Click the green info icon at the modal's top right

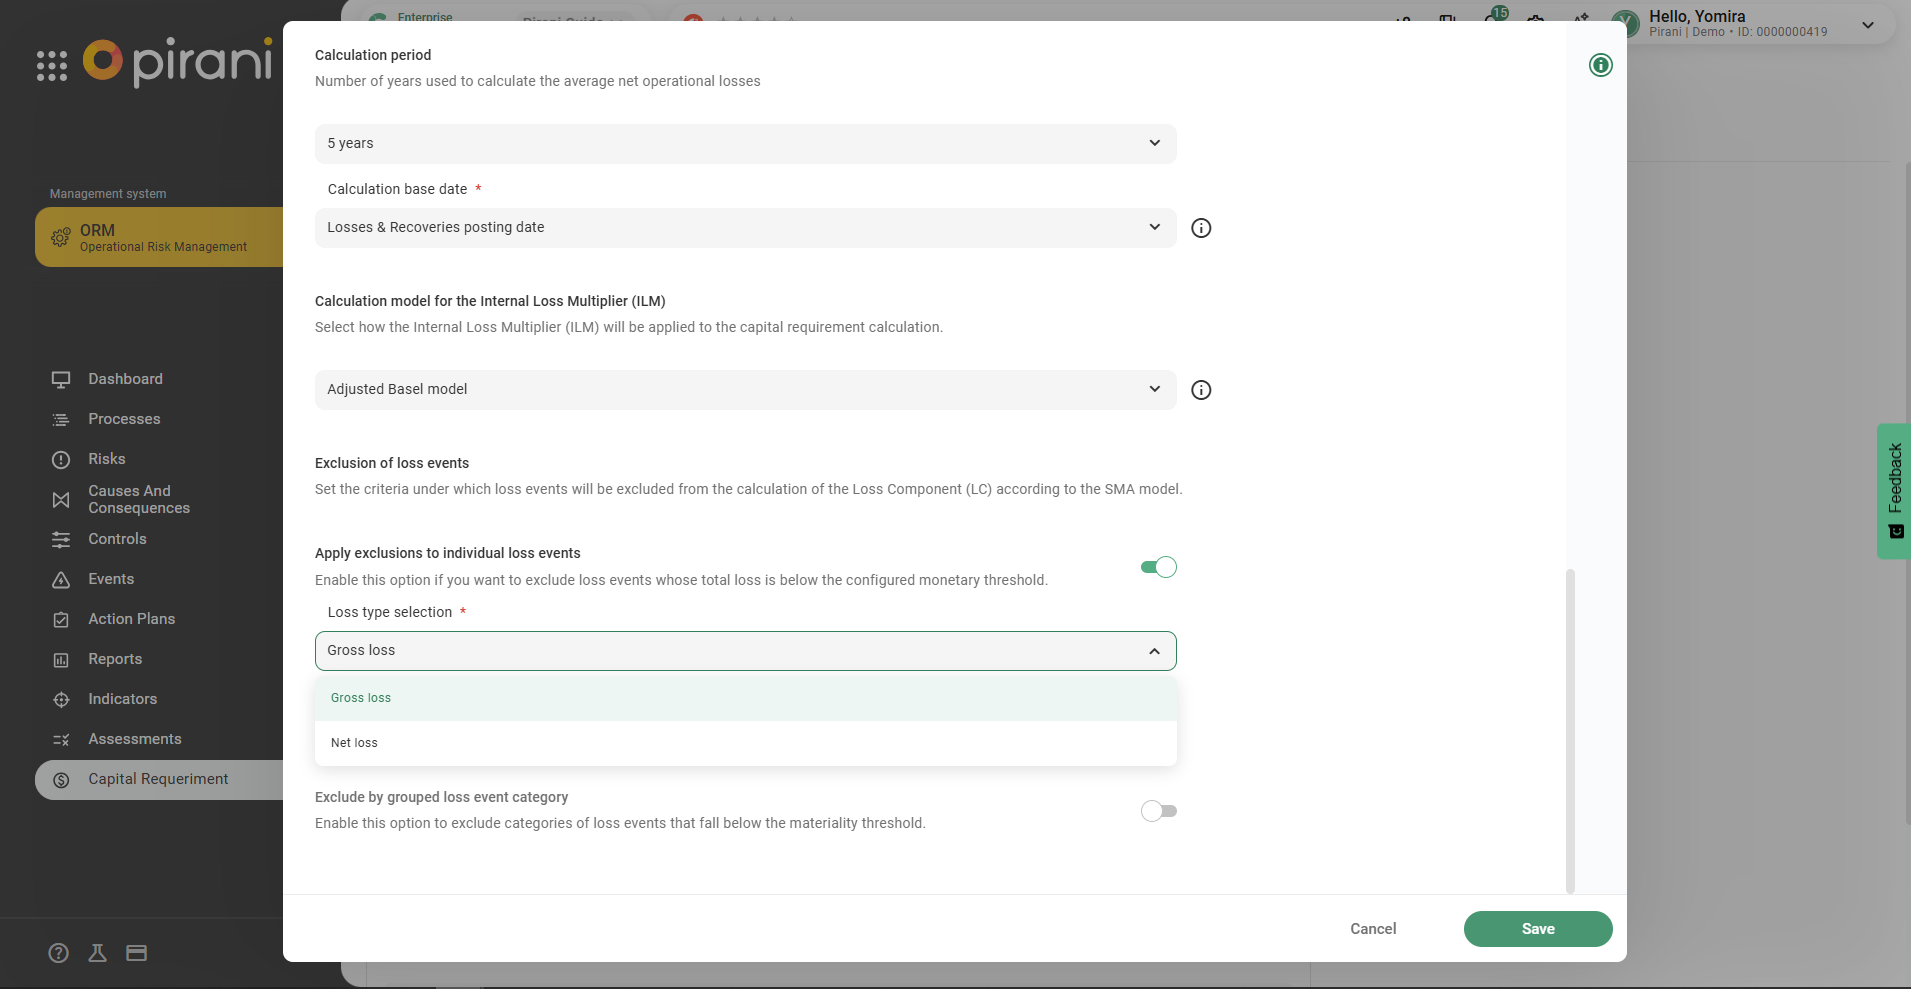pyautogui.click(x=1600, y=65)
